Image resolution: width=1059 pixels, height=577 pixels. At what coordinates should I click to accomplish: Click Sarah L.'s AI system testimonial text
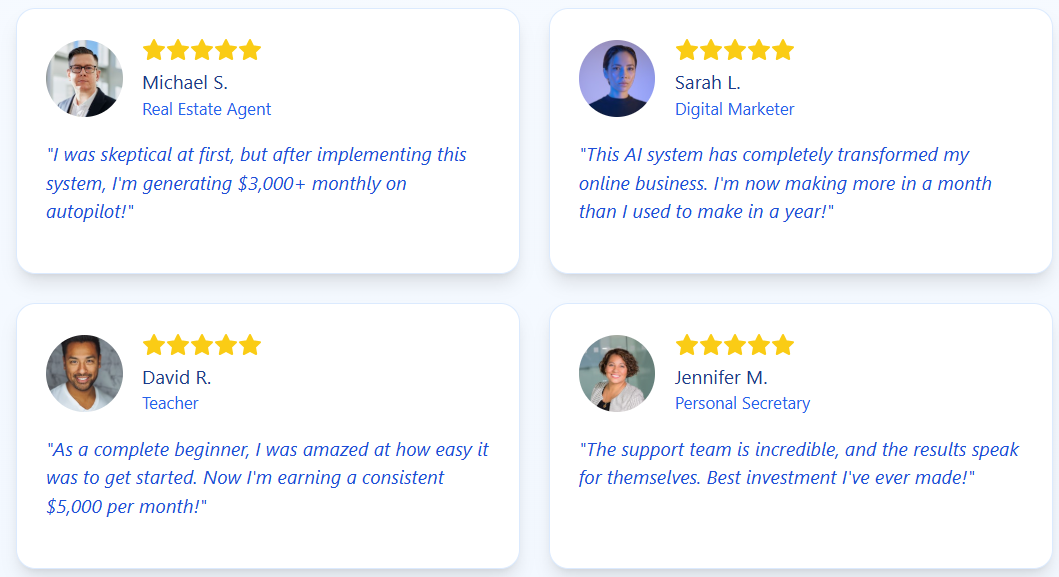[x=785, y=183]
